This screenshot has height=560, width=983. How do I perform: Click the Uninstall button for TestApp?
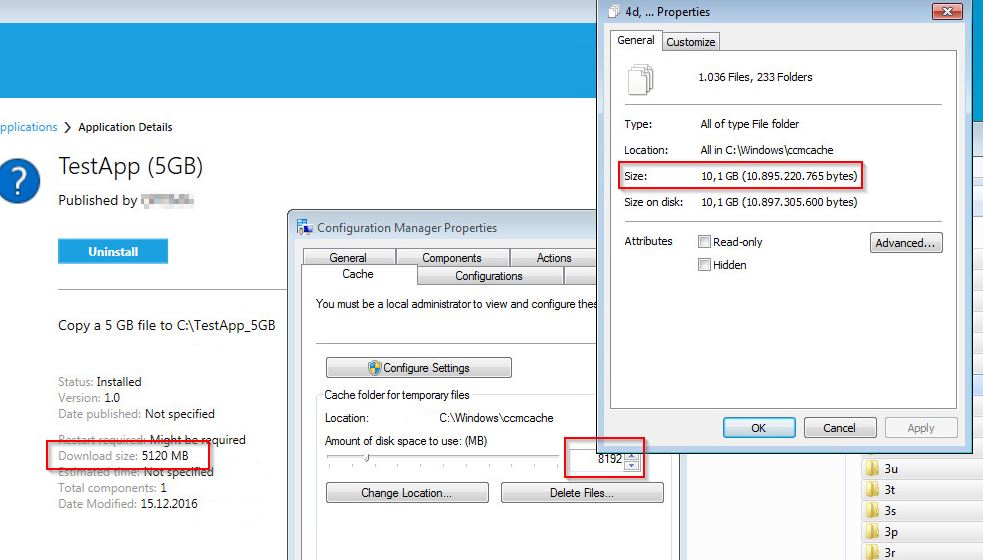point(113,251)
